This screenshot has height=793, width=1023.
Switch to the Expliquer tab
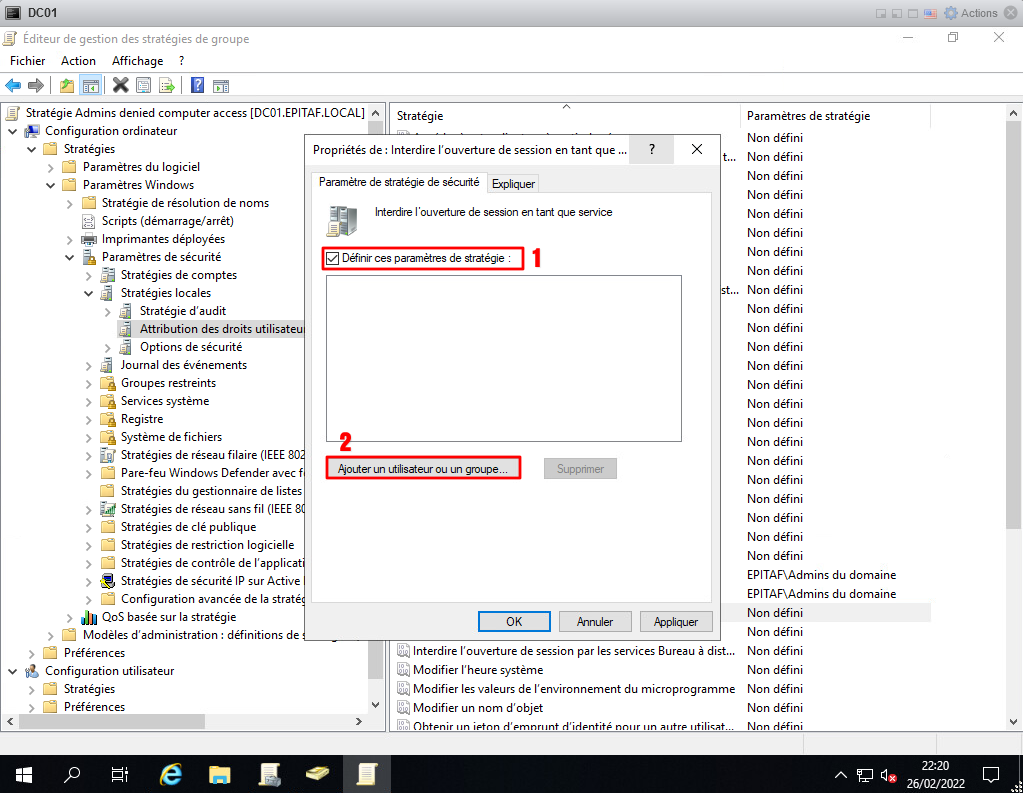pos(514,183)
